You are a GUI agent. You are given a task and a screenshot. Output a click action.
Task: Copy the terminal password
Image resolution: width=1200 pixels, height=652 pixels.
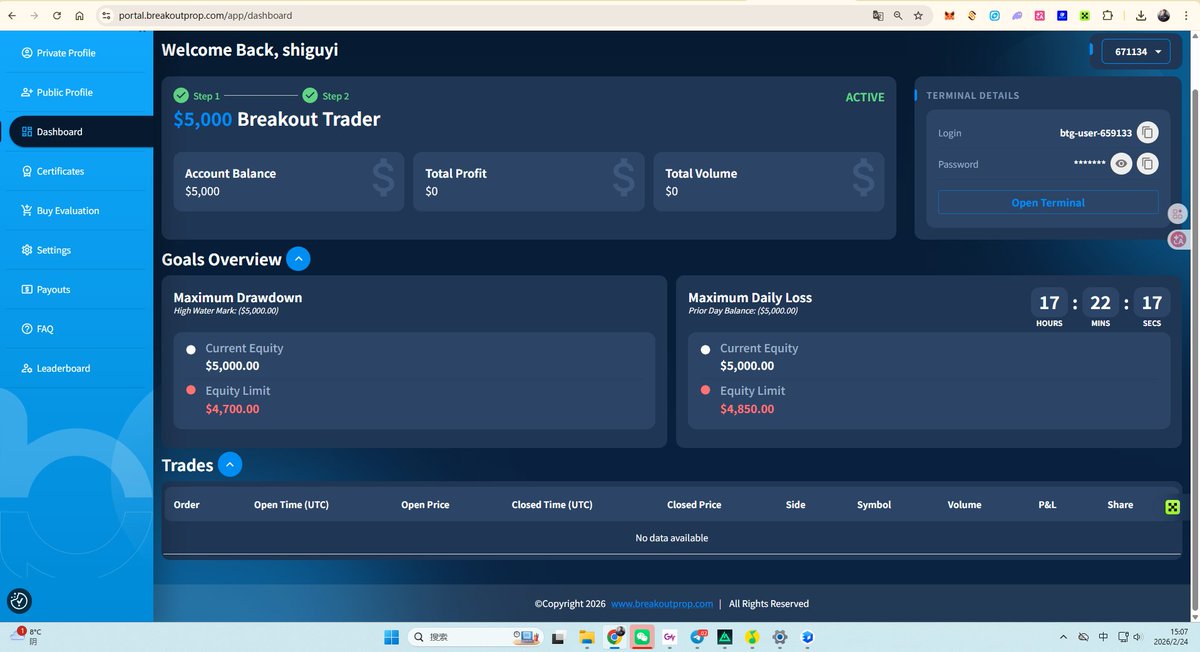[x=1148, y=164]
